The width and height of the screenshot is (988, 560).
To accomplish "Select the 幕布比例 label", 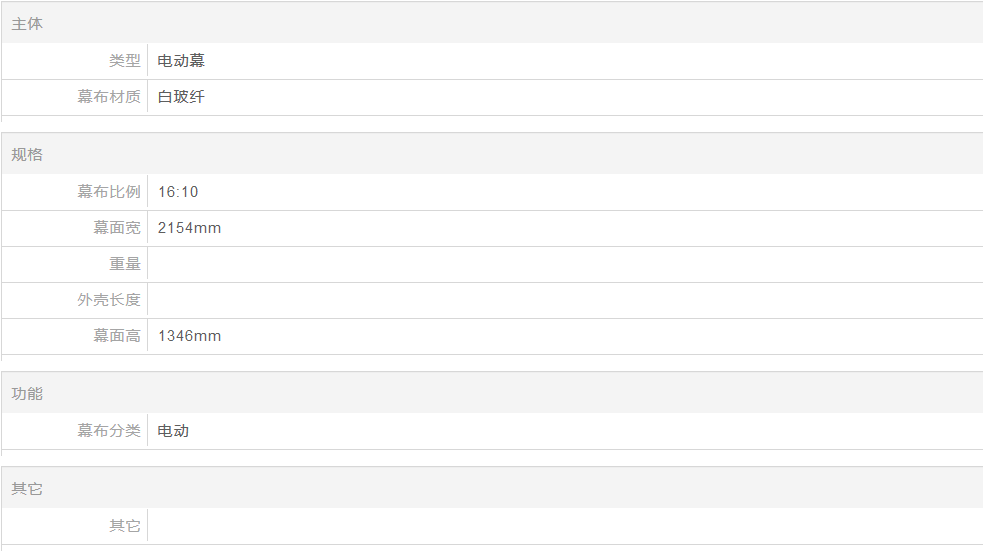I will (x=109, y=191).
